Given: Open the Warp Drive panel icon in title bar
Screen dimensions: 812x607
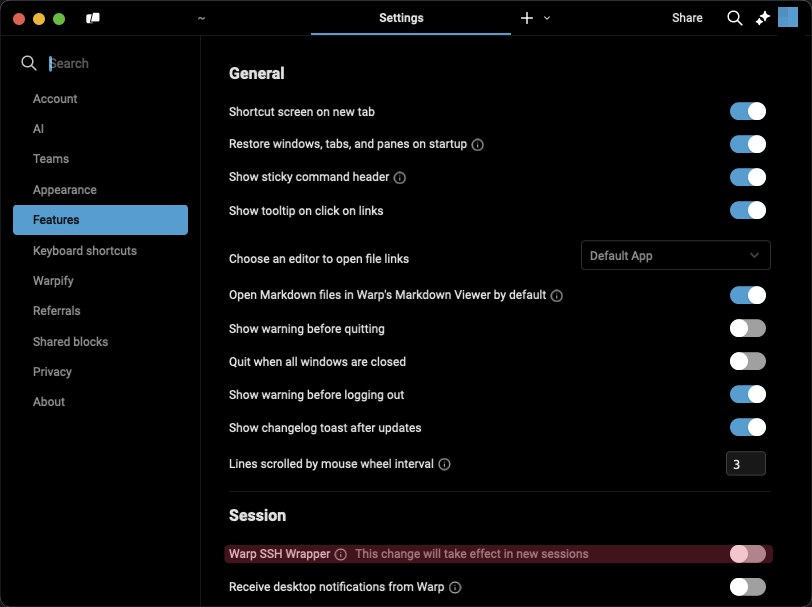Looking at the screenshot, I should [93, 18].
